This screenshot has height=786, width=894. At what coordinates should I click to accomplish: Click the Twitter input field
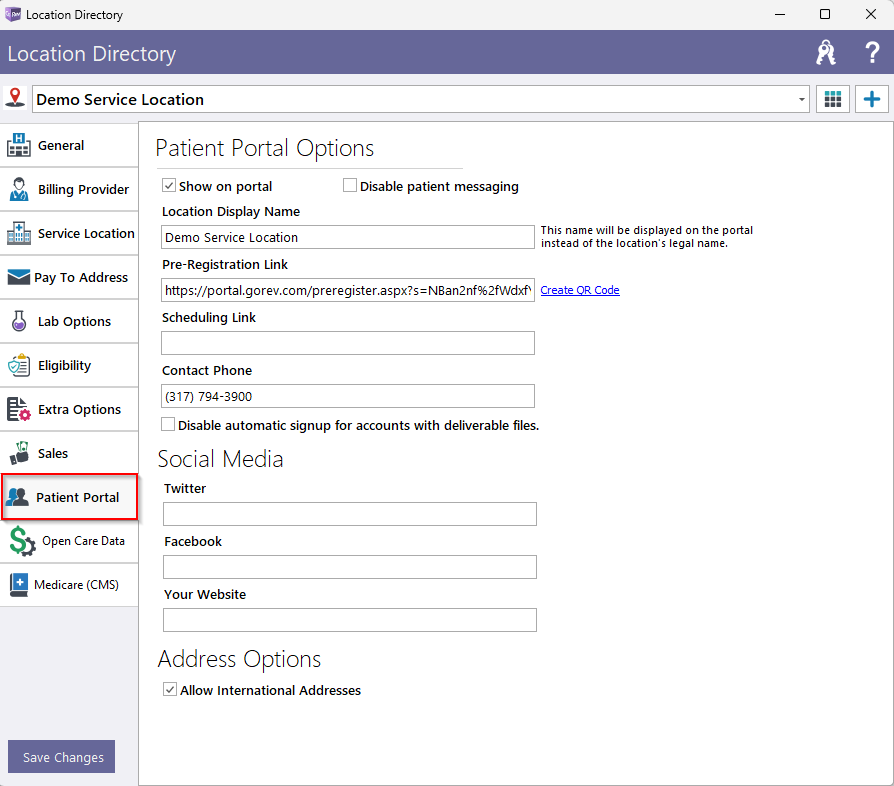[350, 514]
